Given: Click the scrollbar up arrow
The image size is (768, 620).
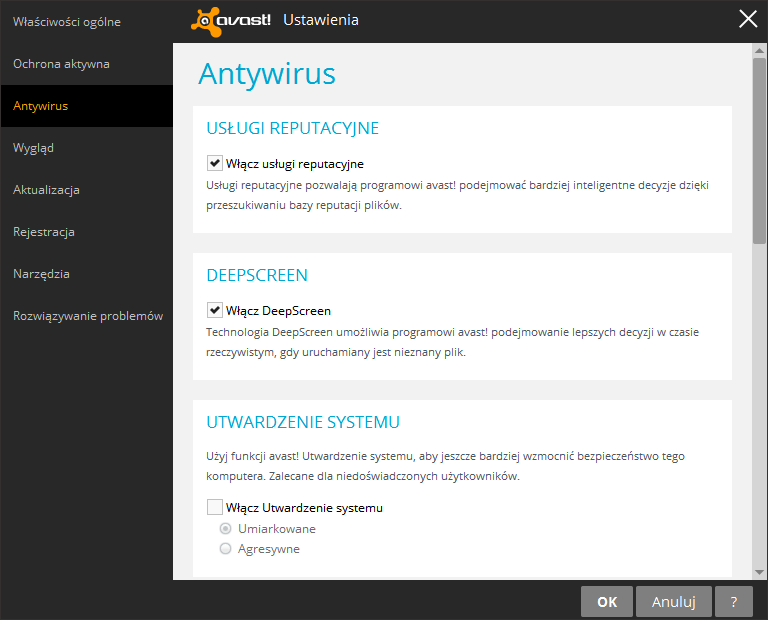Looking at the screenshot, I should pyautogui.click(x=759, y=50).
